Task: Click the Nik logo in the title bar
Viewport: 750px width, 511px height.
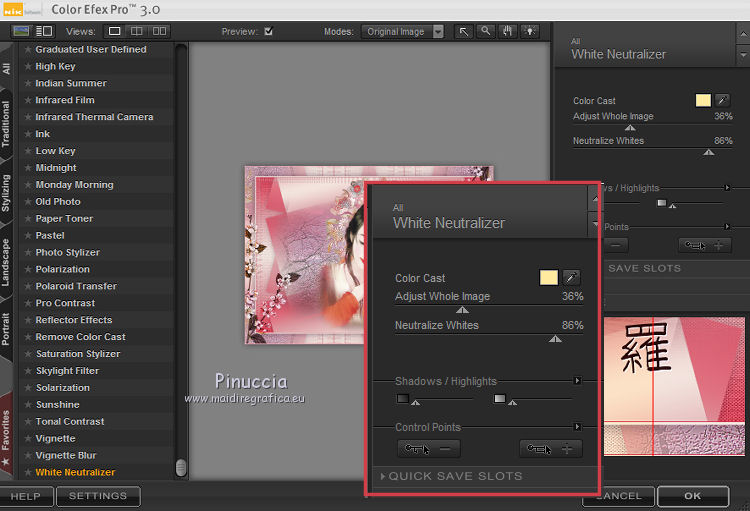Action: [12, 10]
